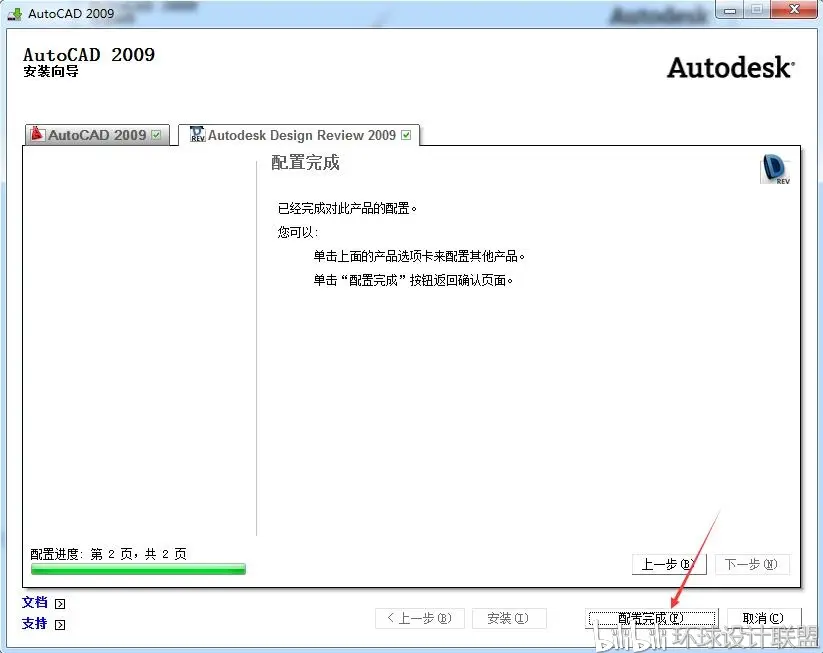Click the REV icon on the Design Review tab
Screen dimensions: 823x653
click(197, 134)
